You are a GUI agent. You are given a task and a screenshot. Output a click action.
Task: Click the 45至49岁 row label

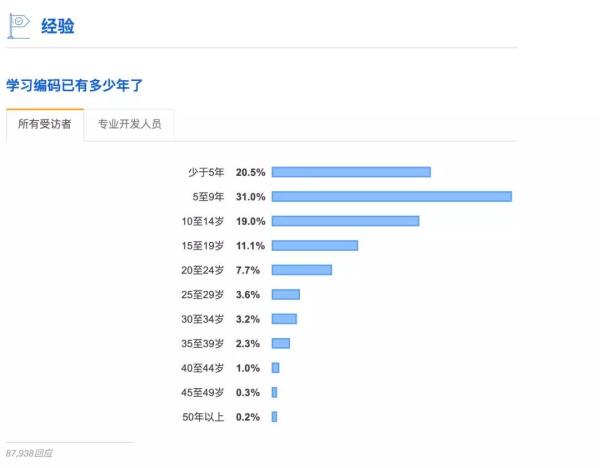(203, 392)
